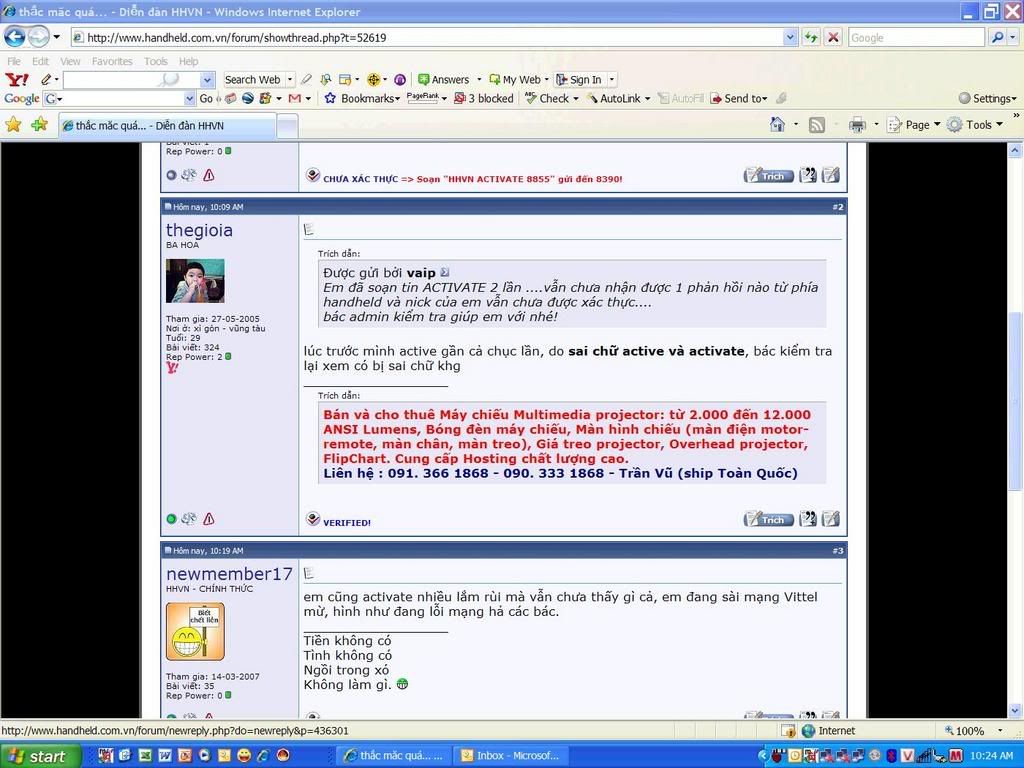
Task: Open the File menu
Action: point(14,61)
